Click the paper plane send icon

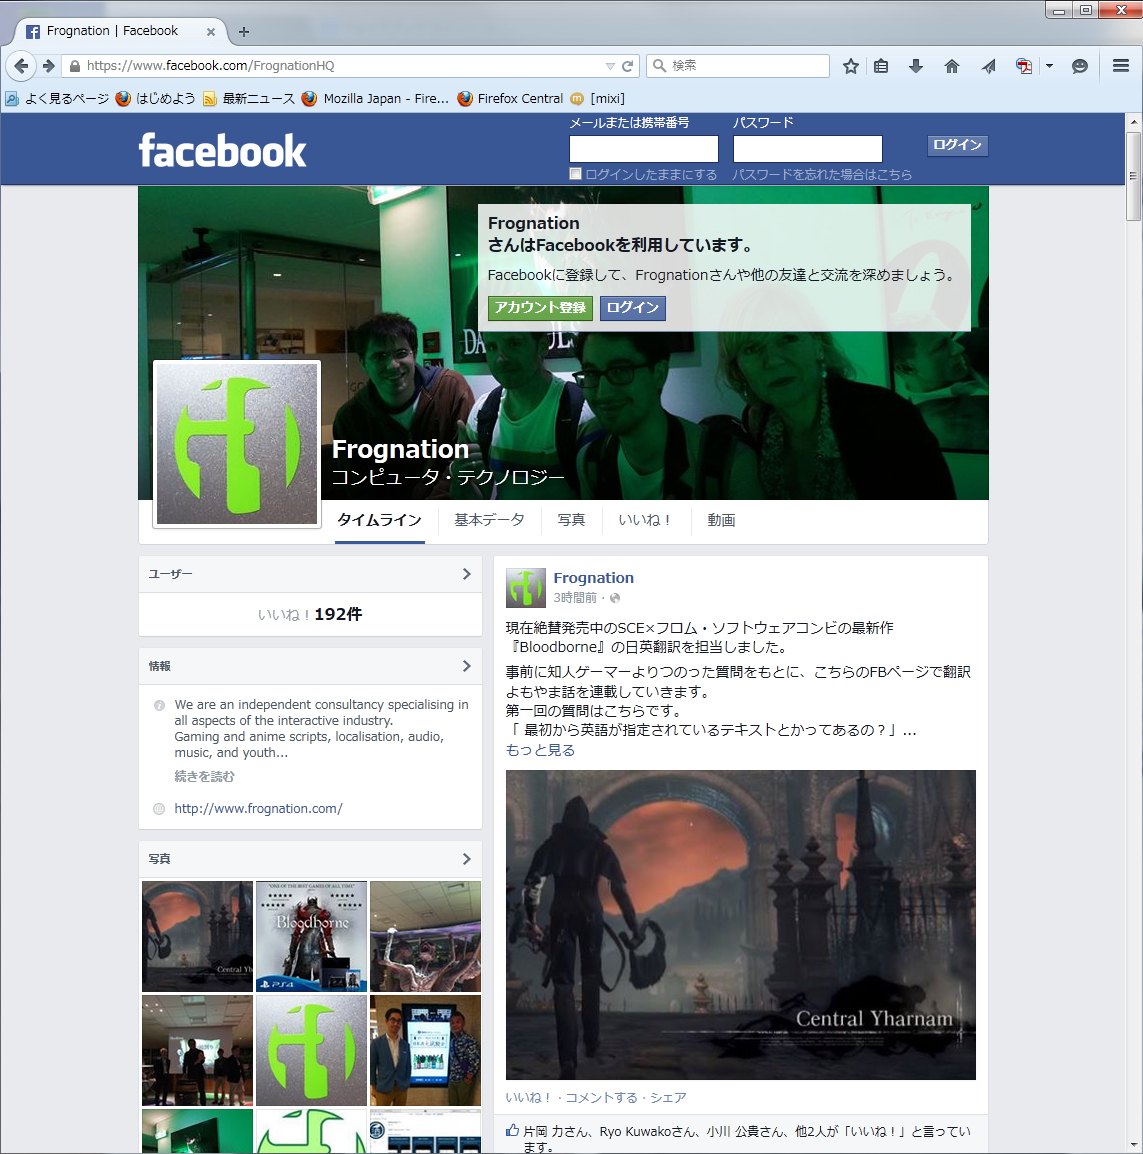[x=988, y=66]
